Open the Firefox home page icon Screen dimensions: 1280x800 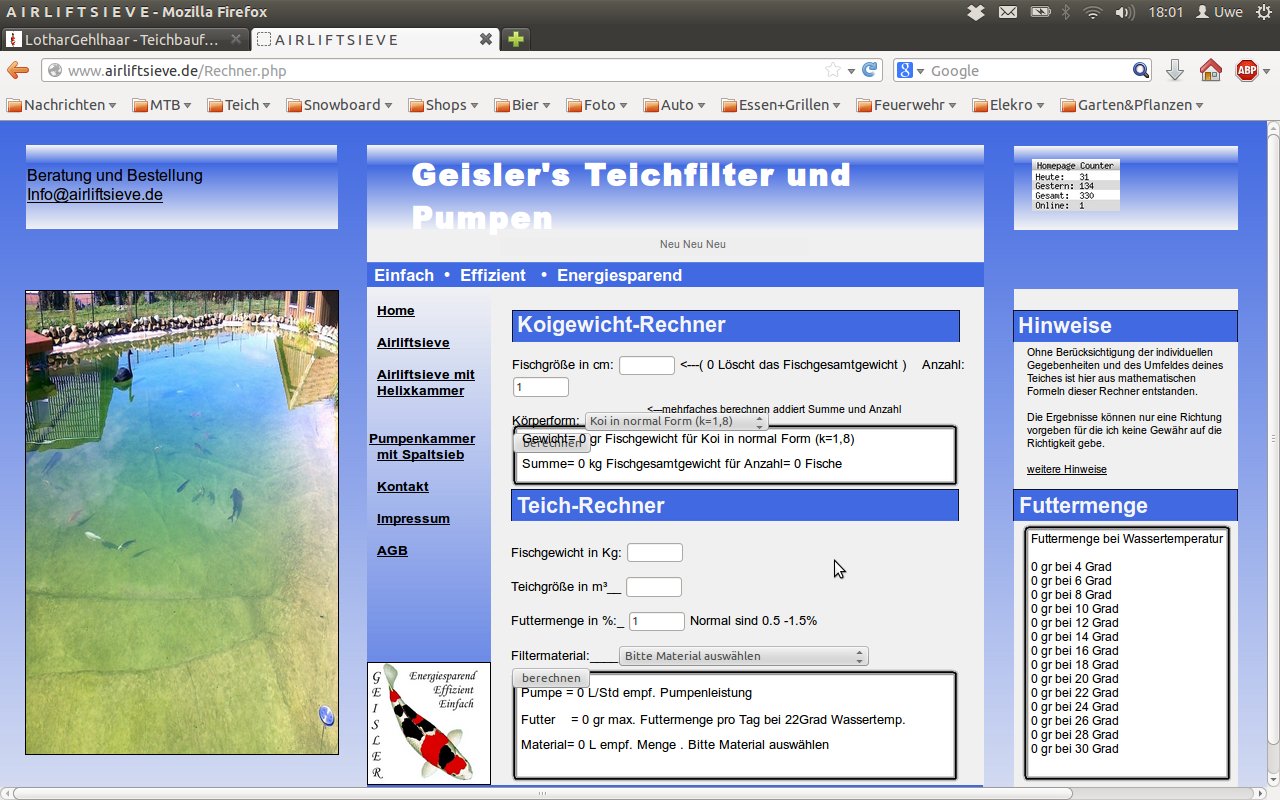1210,70
